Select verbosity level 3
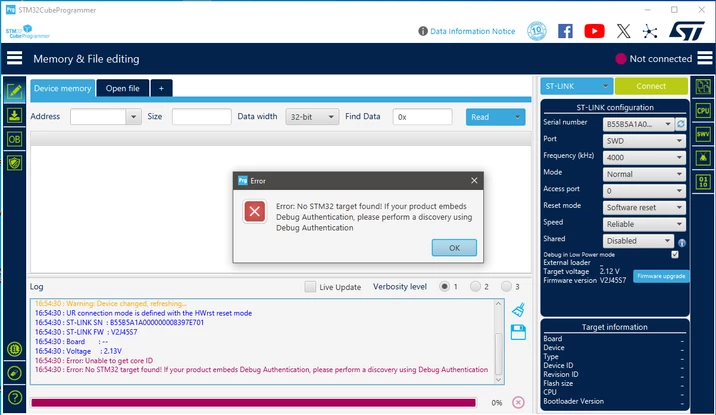This screenshot has height=415, width=716. pyautogui.click(x=506, y=287)
